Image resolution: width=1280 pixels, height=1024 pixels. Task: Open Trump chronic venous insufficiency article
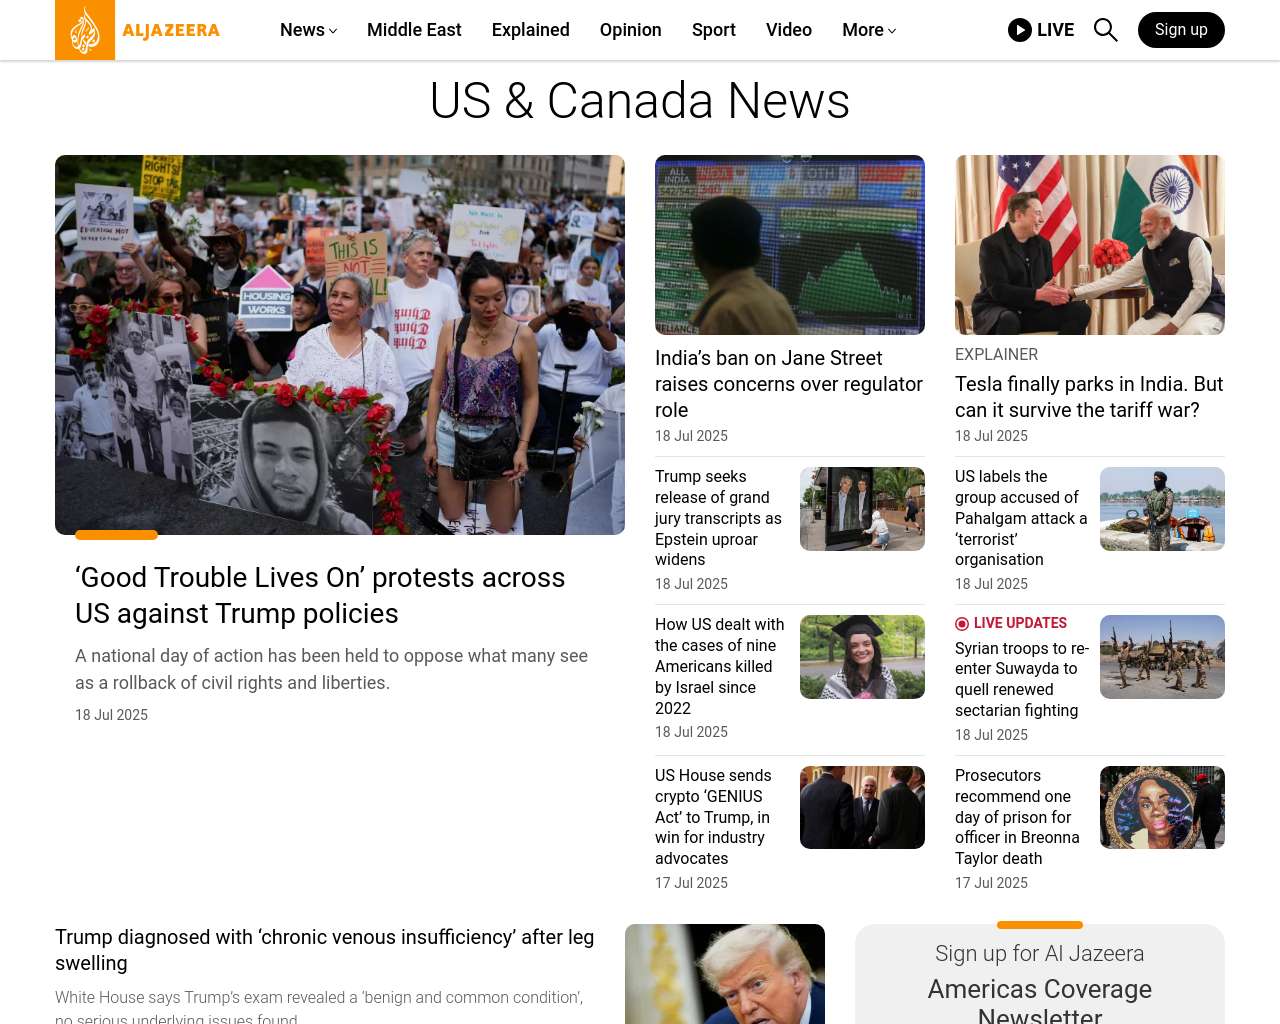[x=325, y=950]
